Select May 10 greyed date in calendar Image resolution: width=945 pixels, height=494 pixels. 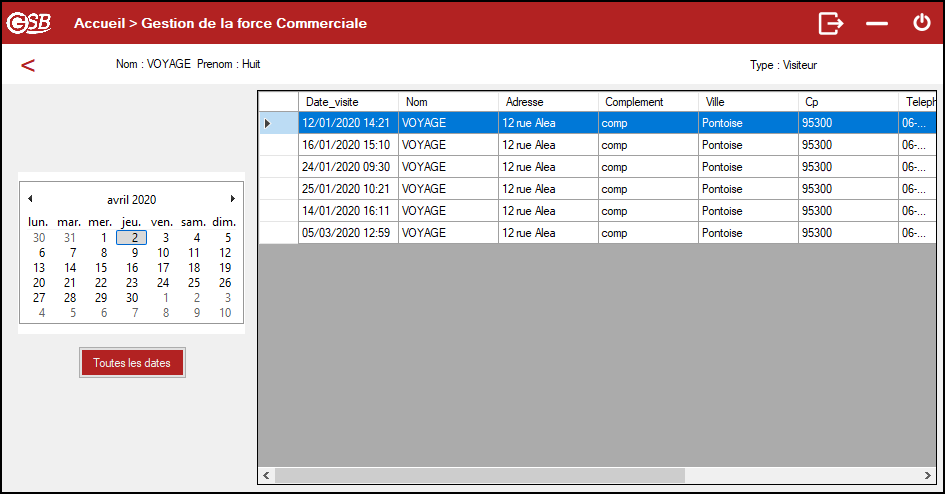tap(225, 313)
